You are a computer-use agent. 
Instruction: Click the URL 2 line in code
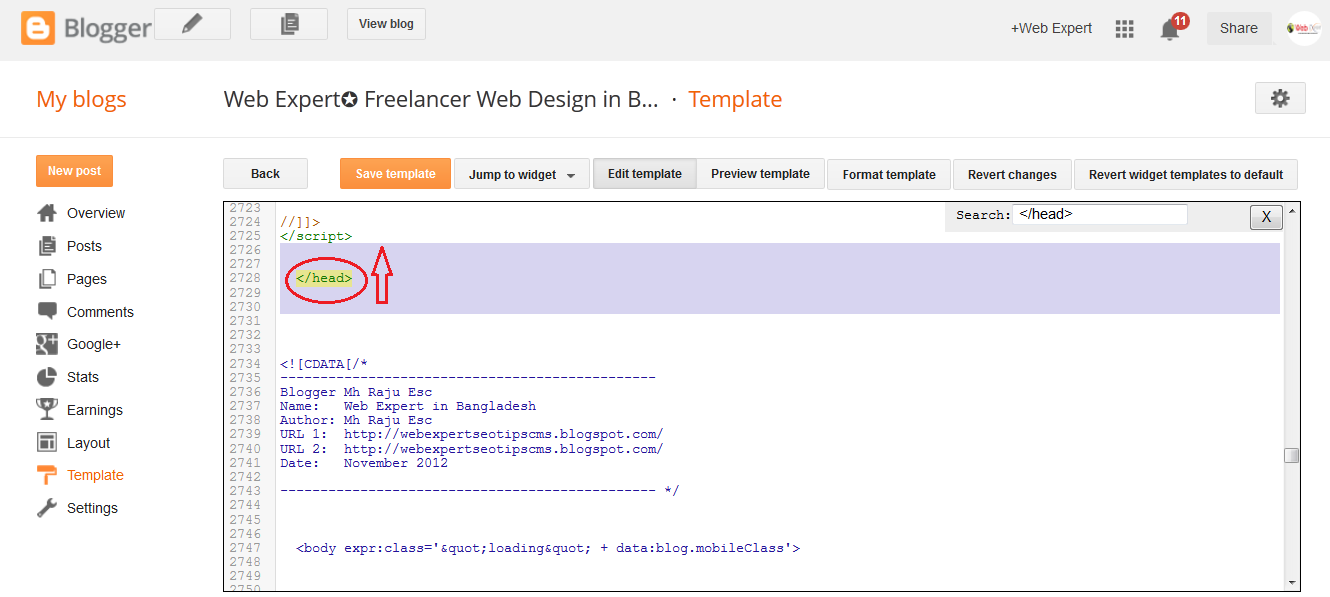click(x=471, y=449)
